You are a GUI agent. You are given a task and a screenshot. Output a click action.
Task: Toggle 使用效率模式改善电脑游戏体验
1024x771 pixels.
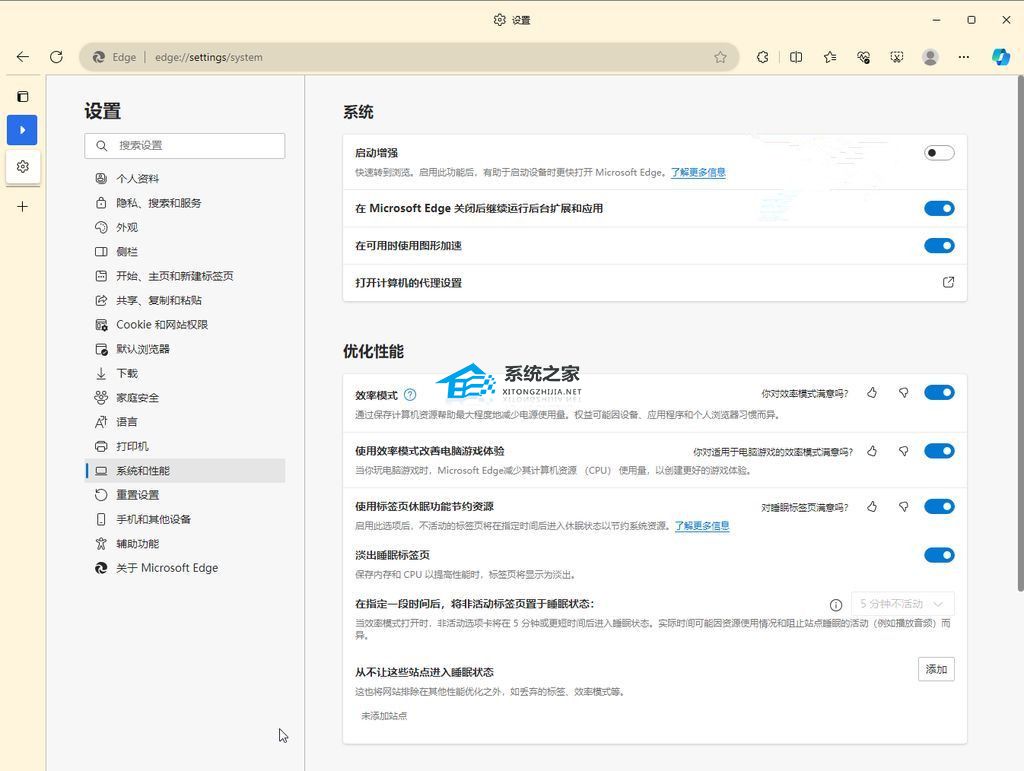939,450
